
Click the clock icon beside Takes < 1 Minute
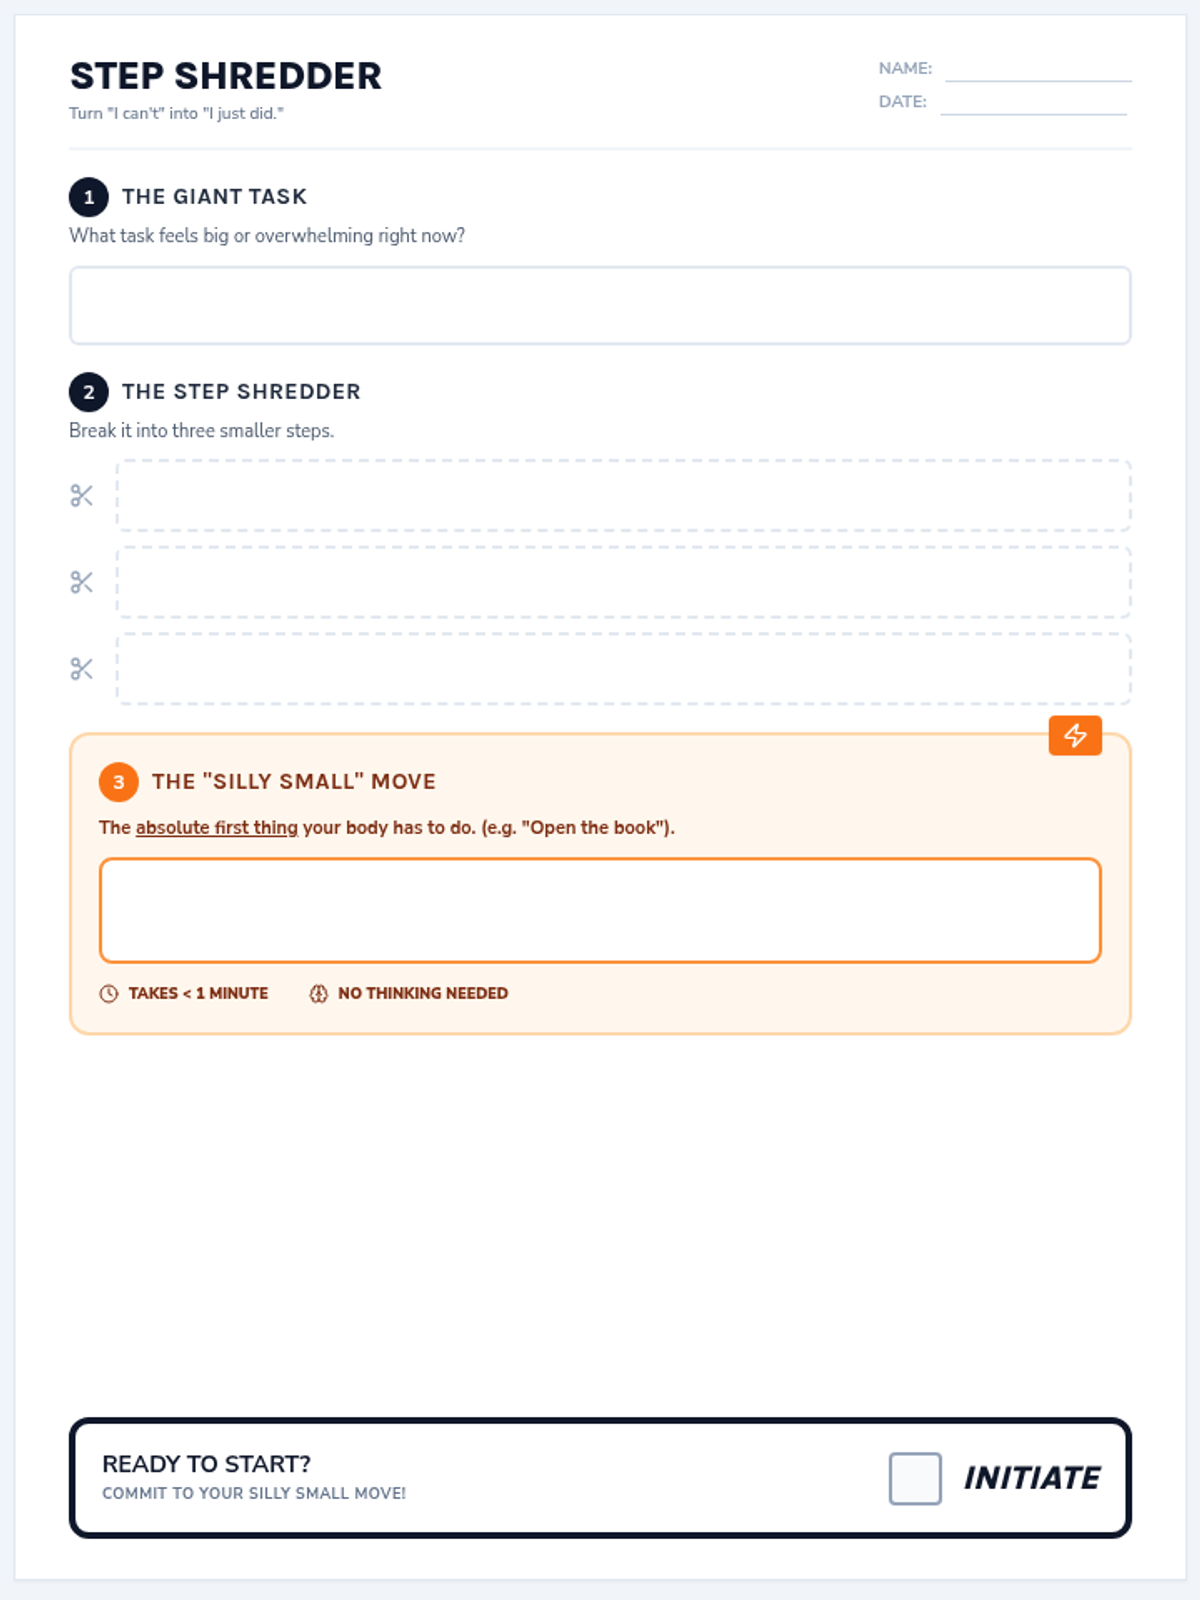click(109, 993)
